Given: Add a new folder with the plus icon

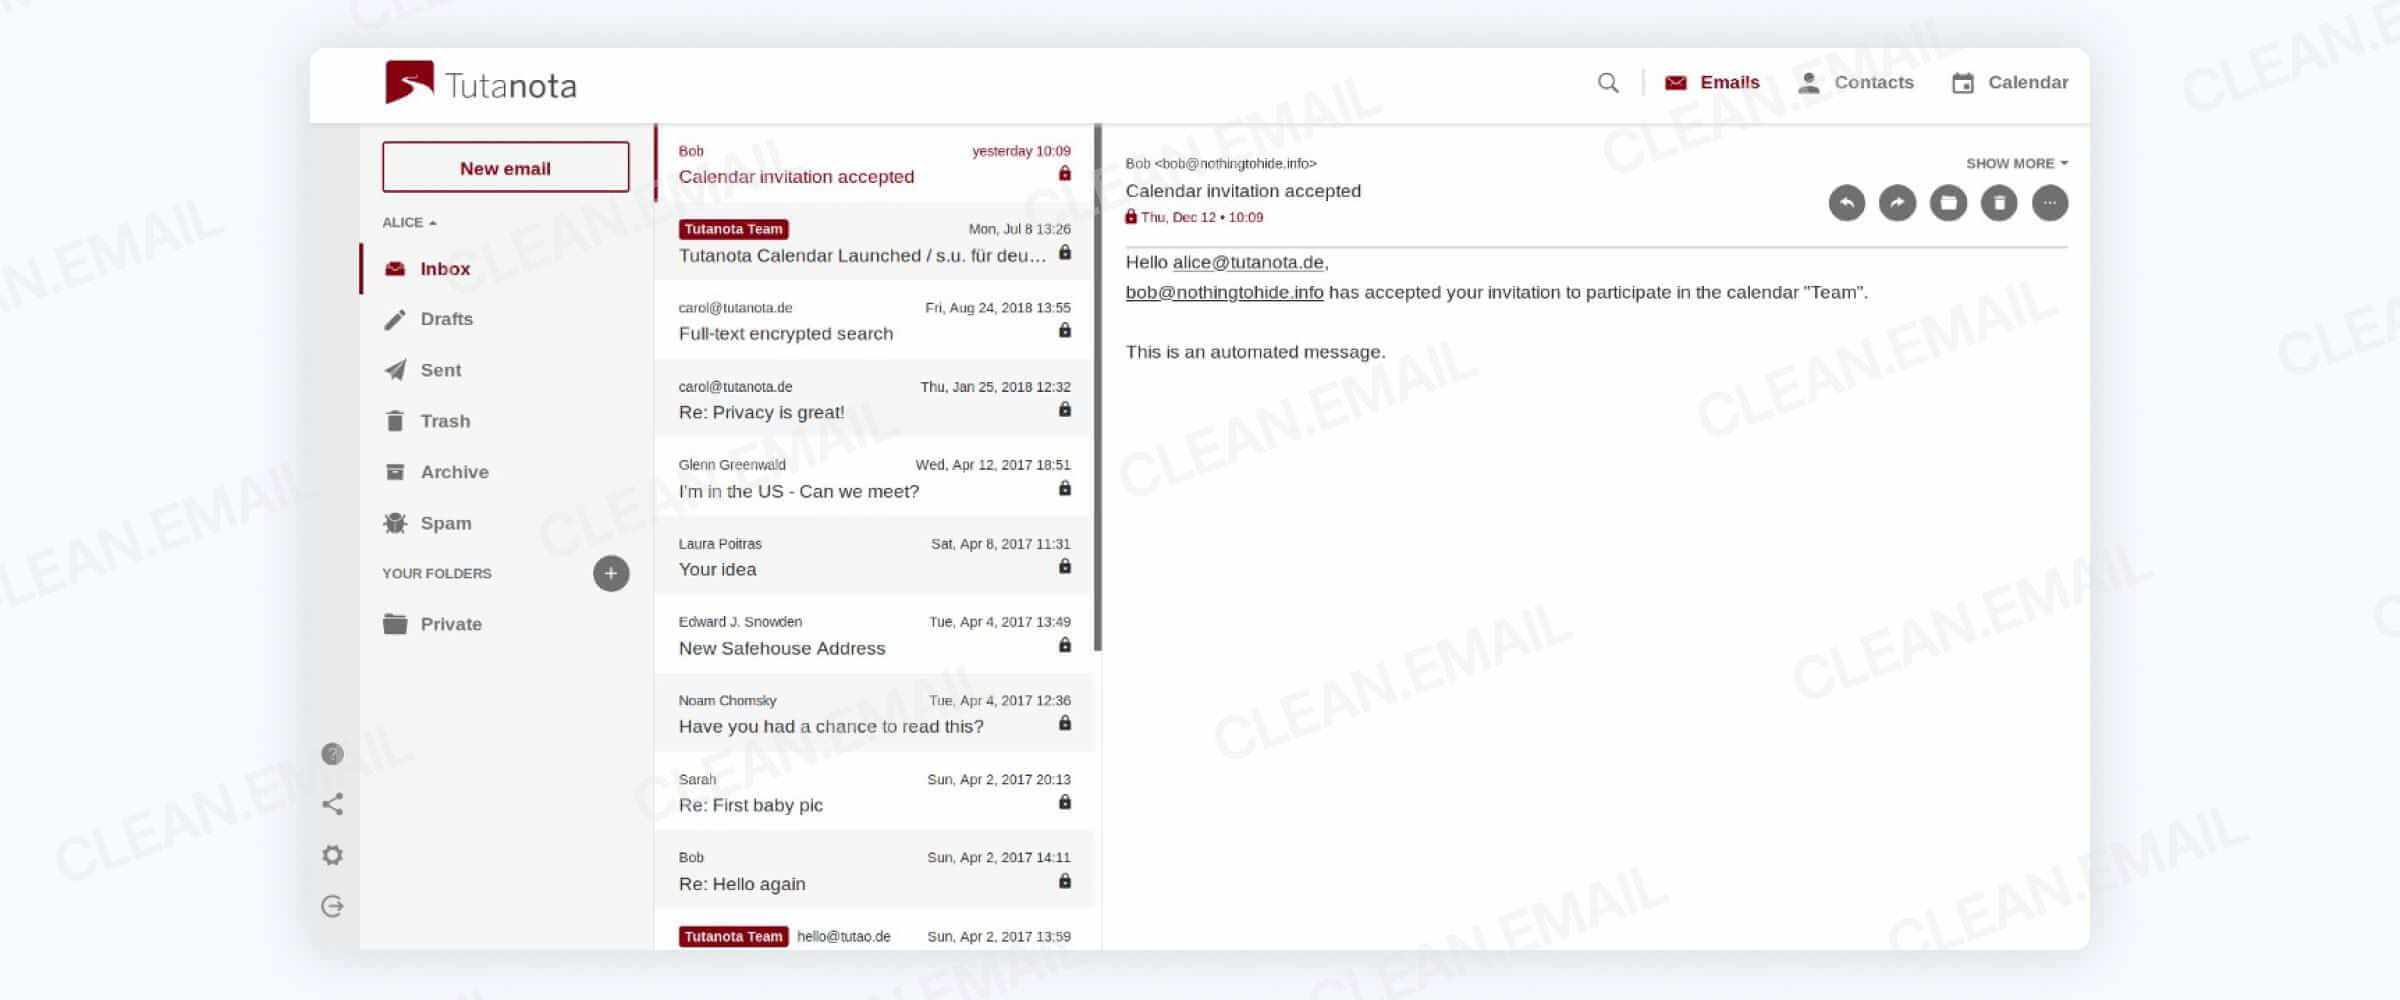Looking at the screenshot, I should (x=612, y=573).
